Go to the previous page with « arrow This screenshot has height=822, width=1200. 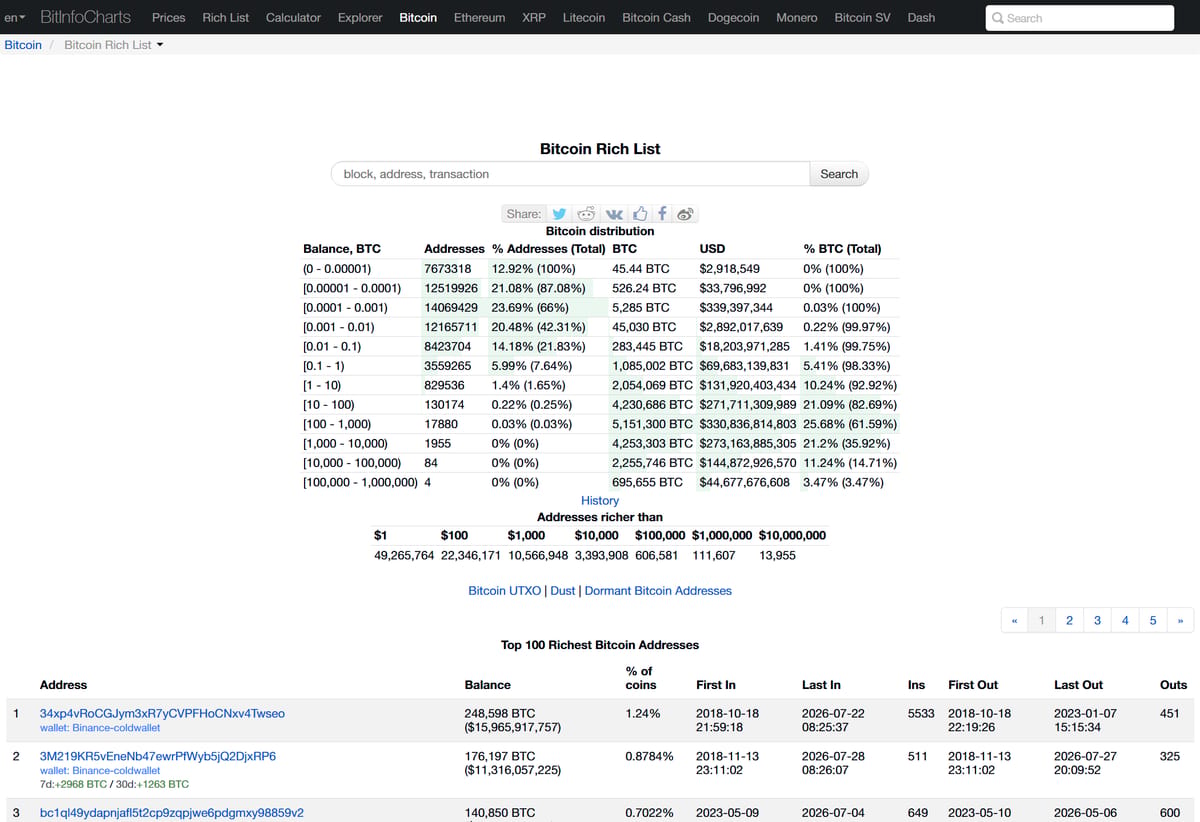(x=1014, y=621)
